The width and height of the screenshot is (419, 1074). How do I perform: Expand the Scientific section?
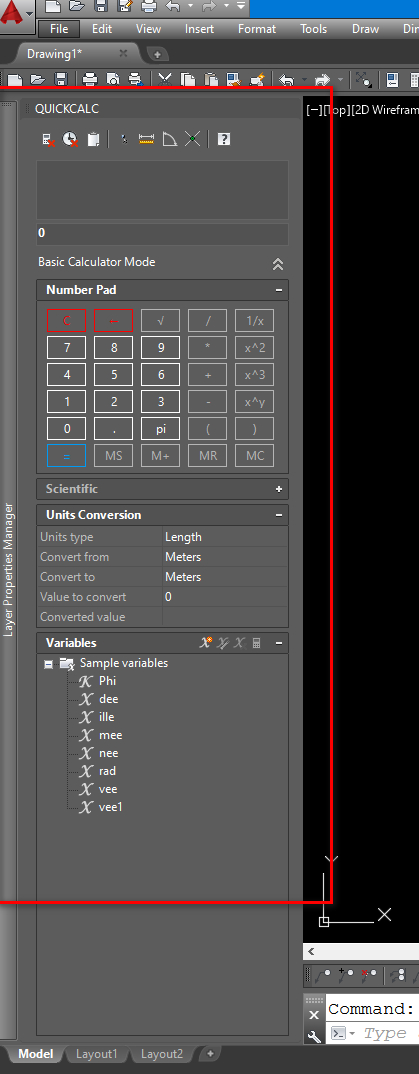tap(279, 489)
